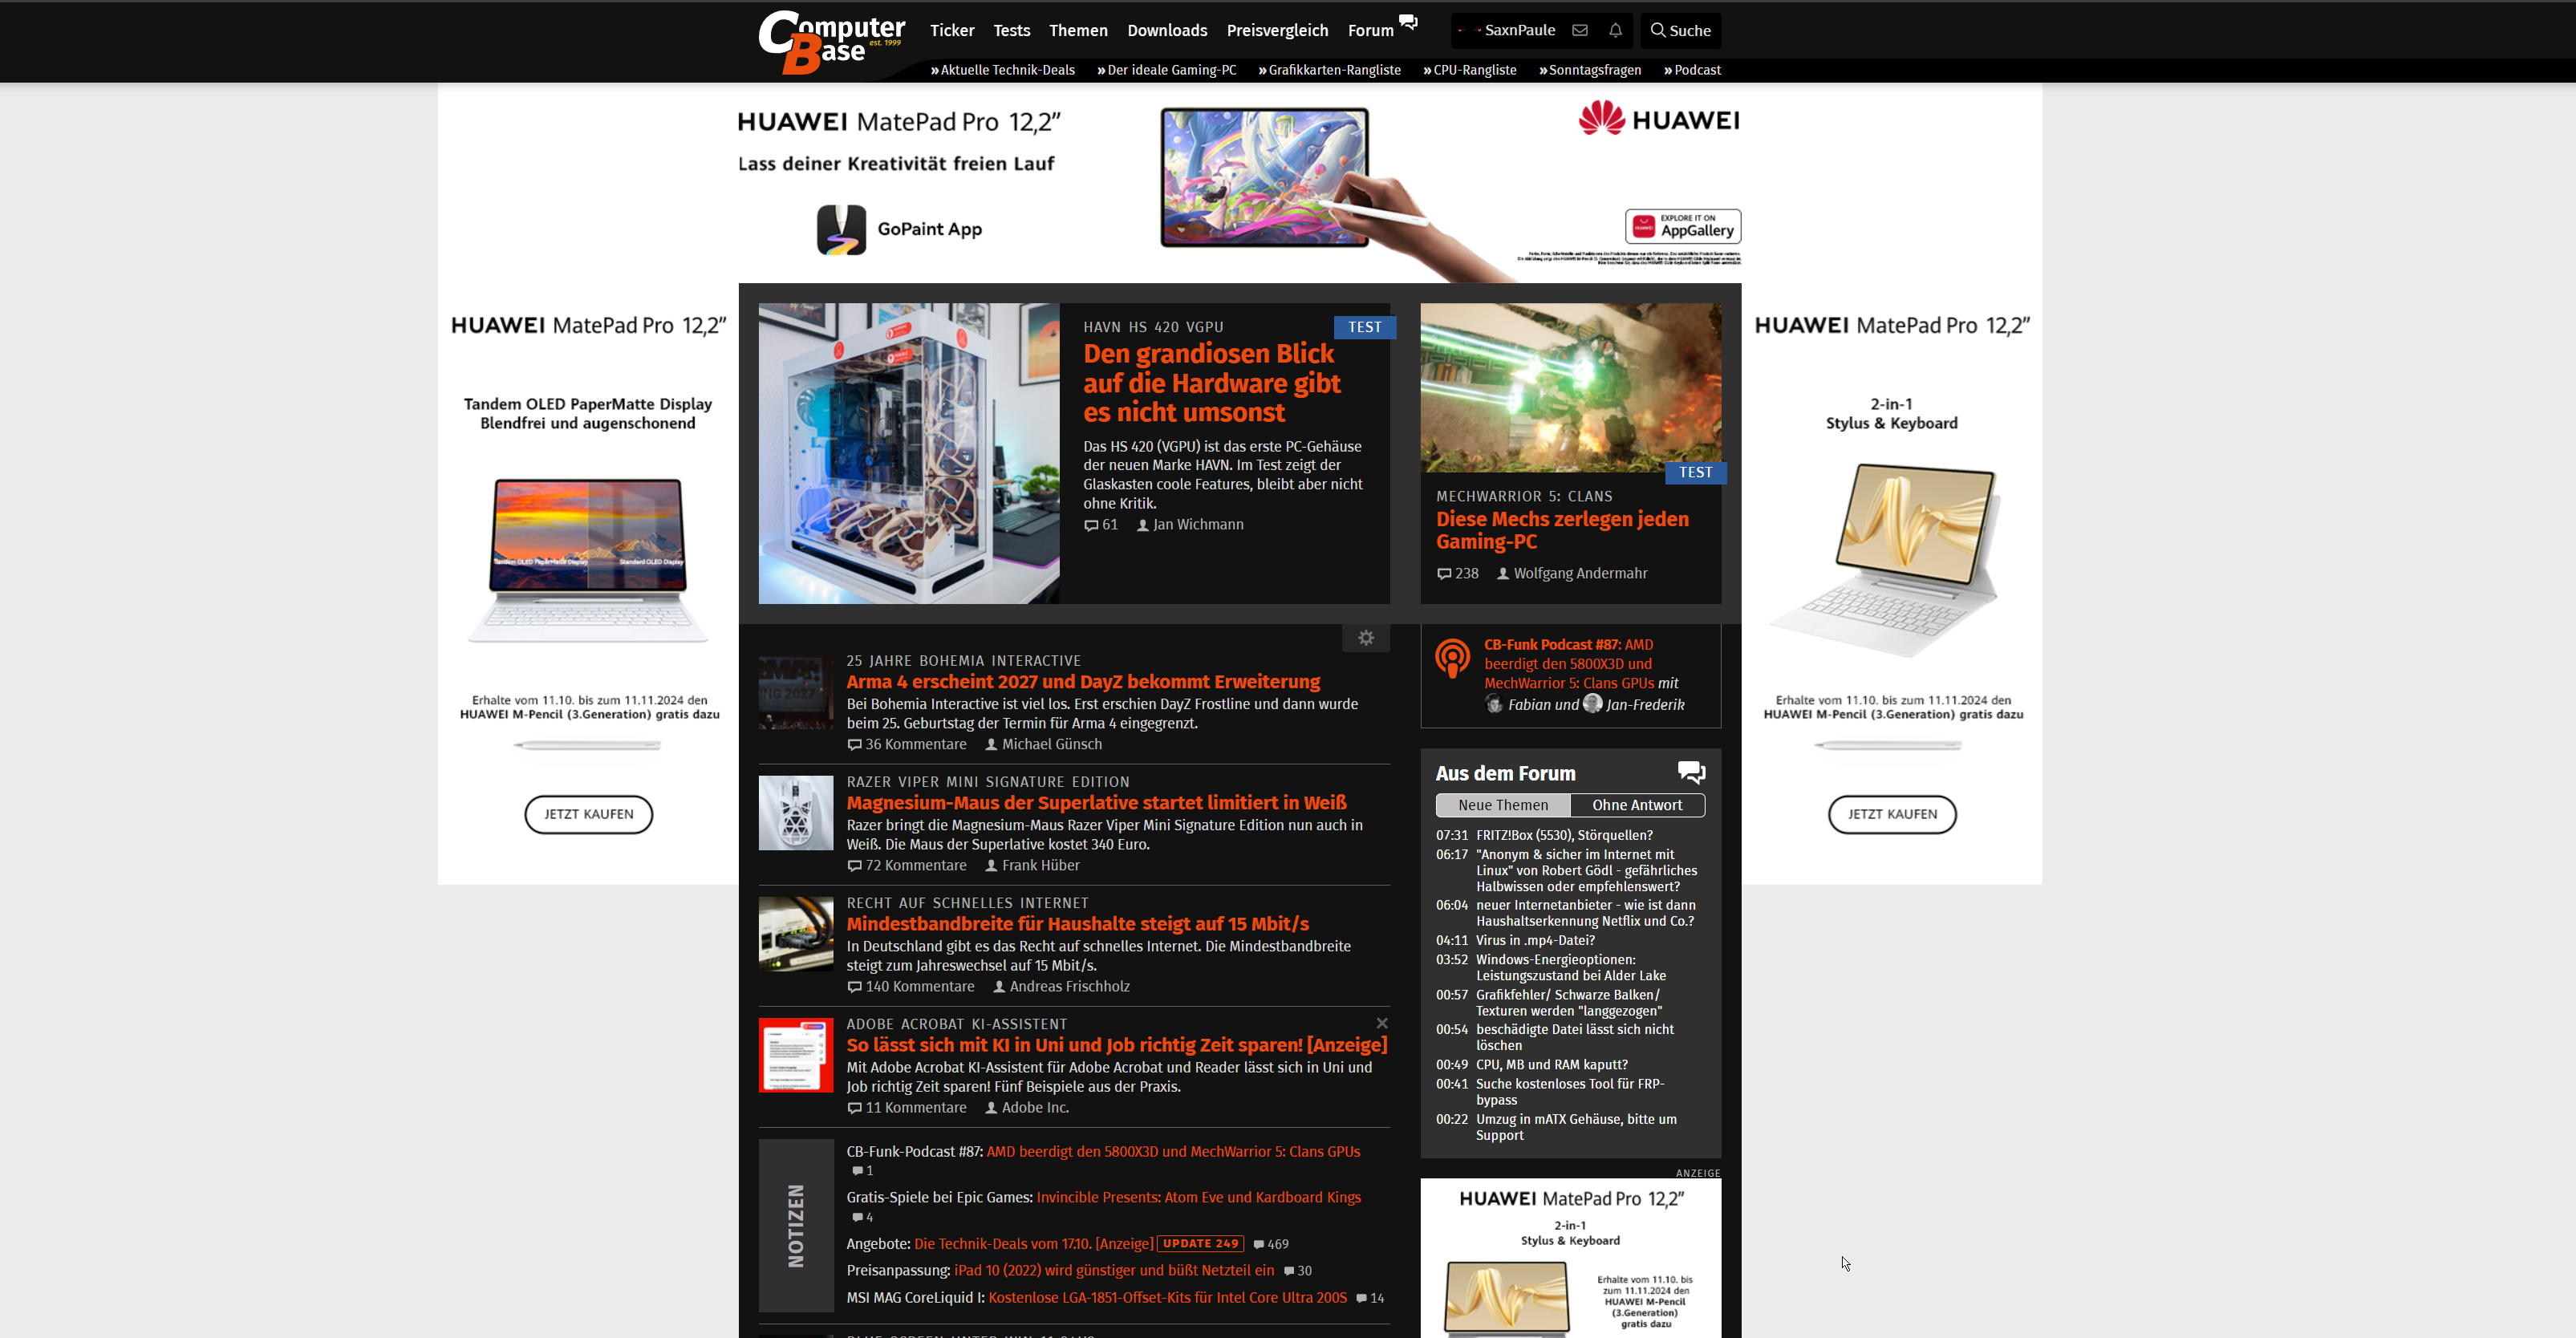Image resolution: width=2576 pixels, height=1338 pixels.
Task: Select the Neue Themen forum tab
Action: (x=1502, y=805)
